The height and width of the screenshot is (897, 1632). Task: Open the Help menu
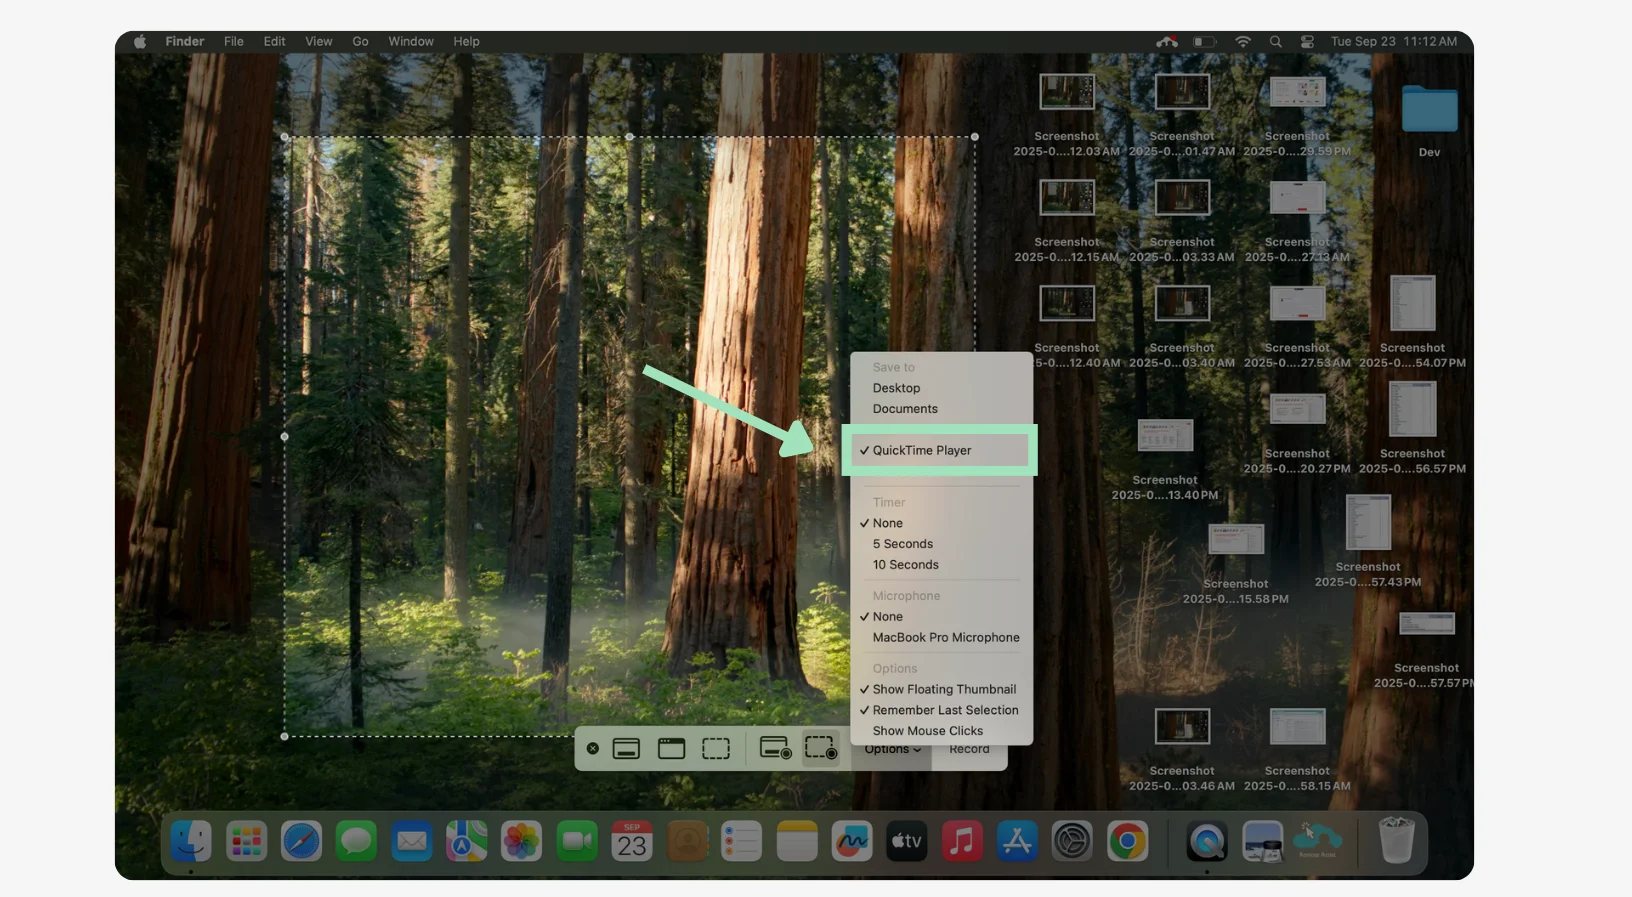point(466,42)
